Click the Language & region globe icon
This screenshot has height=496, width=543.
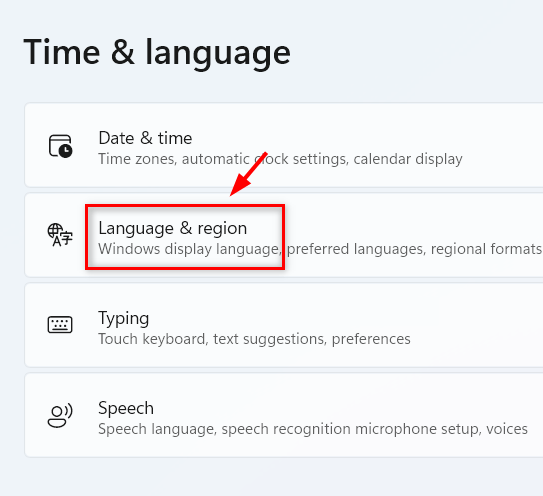[x=60, y=235]
